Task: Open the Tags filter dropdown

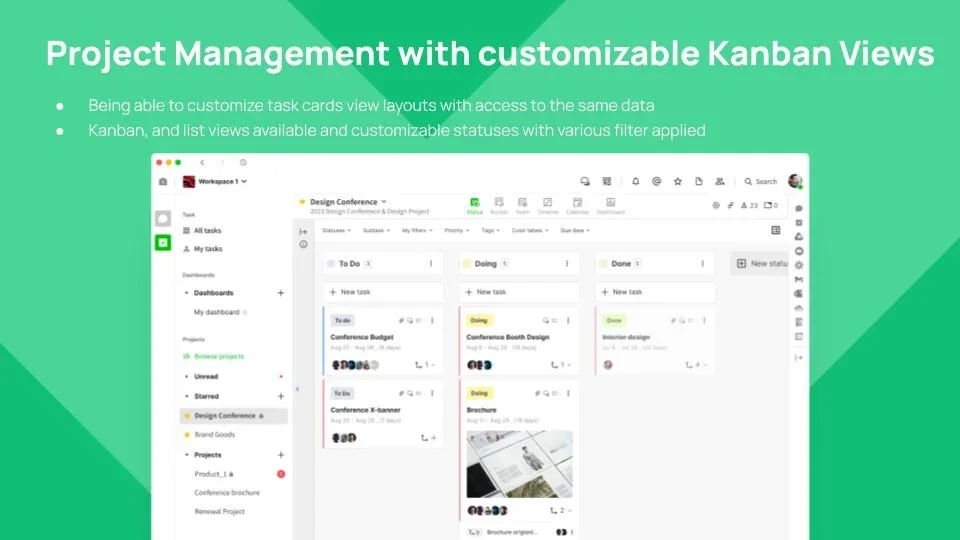Action: (490, 230)
